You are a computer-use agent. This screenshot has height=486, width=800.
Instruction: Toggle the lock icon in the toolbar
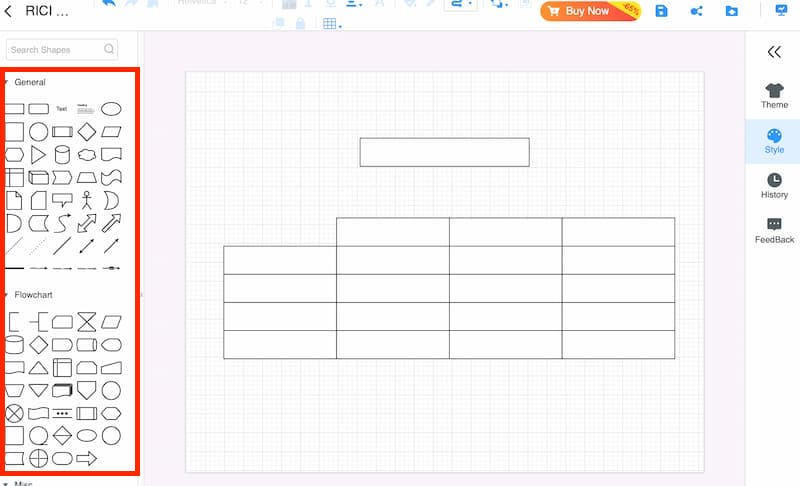[301, 23]
